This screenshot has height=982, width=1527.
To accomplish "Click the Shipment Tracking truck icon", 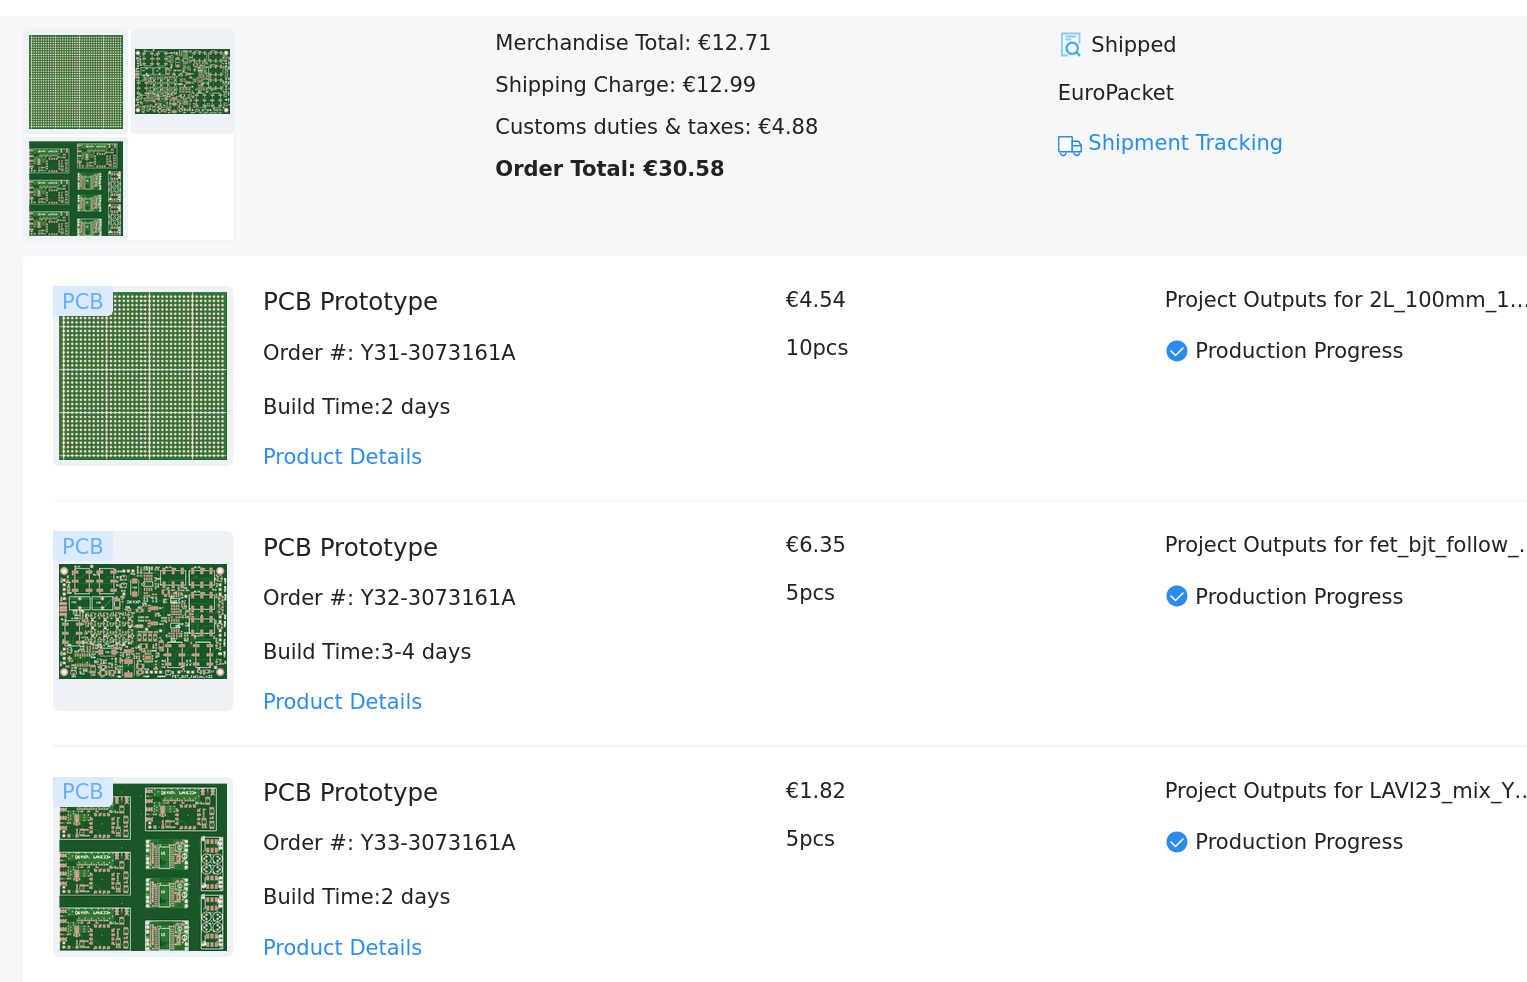I will click(x=1069, y=146).
